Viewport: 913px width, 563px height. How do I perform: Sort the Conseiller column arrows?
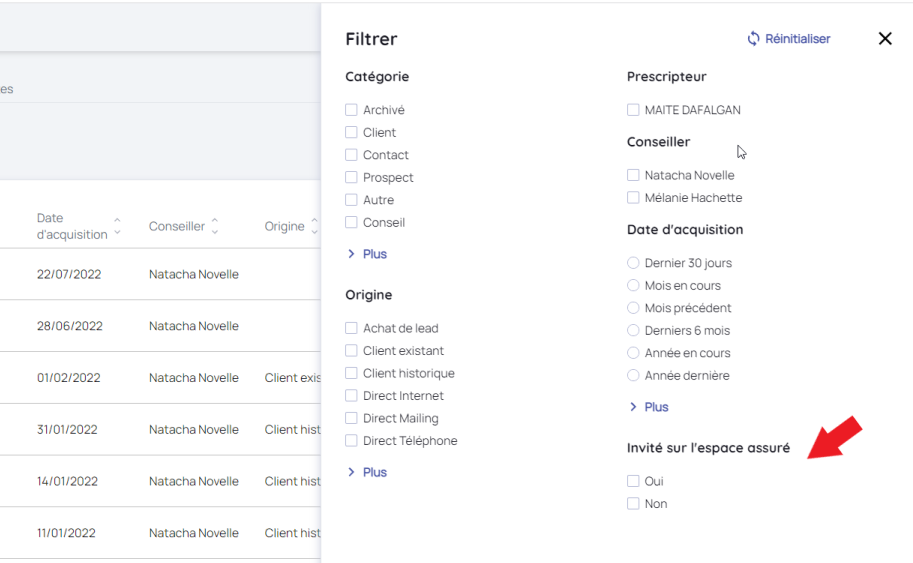(x=215, y=227)
